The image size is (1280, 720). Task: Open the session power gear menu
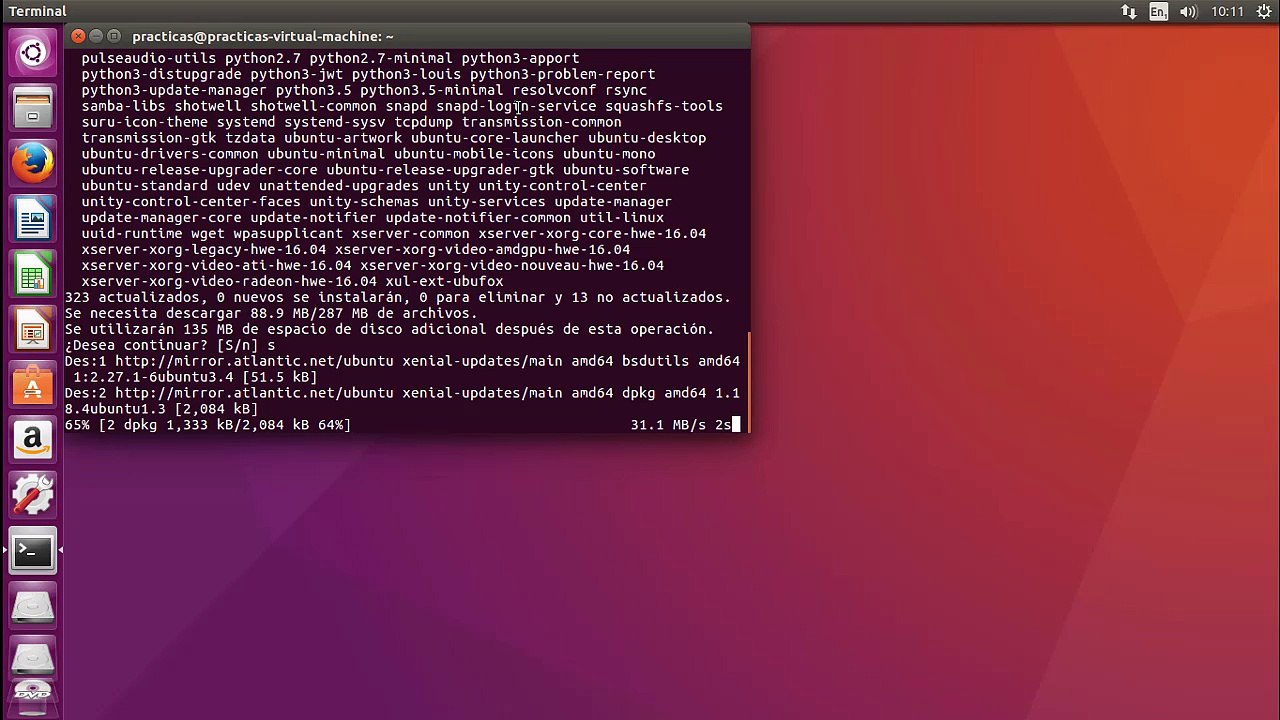pyautogui.click(x=1263, y=12)
